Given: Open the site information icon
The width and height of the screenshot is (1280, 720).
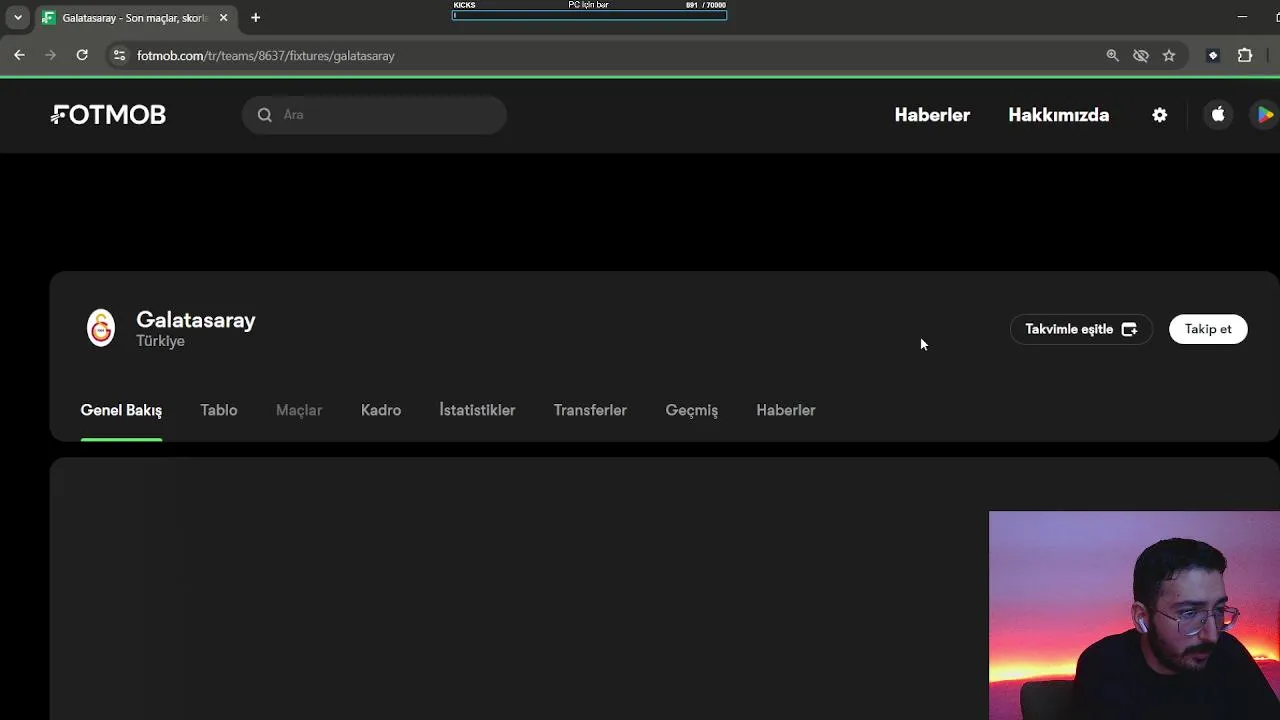Looking at the screenshot, I should 119,56.
